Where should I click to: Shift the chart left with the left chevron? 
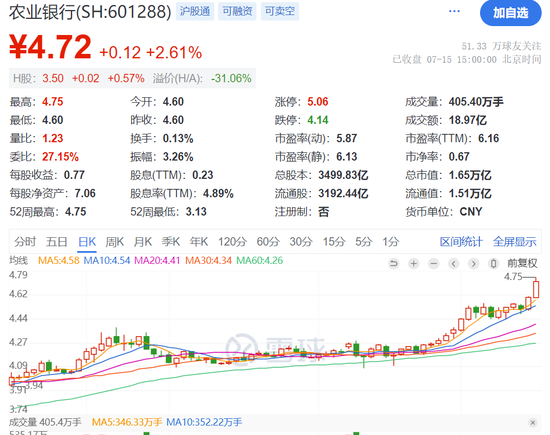454,263
